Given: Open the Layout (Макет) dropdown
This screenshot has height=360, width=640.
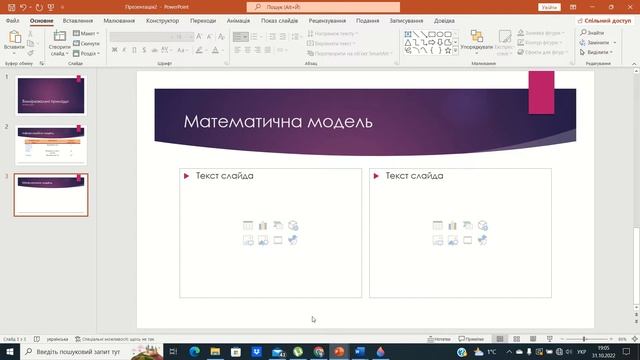Looking at the screenshot, I should [86, 33].
